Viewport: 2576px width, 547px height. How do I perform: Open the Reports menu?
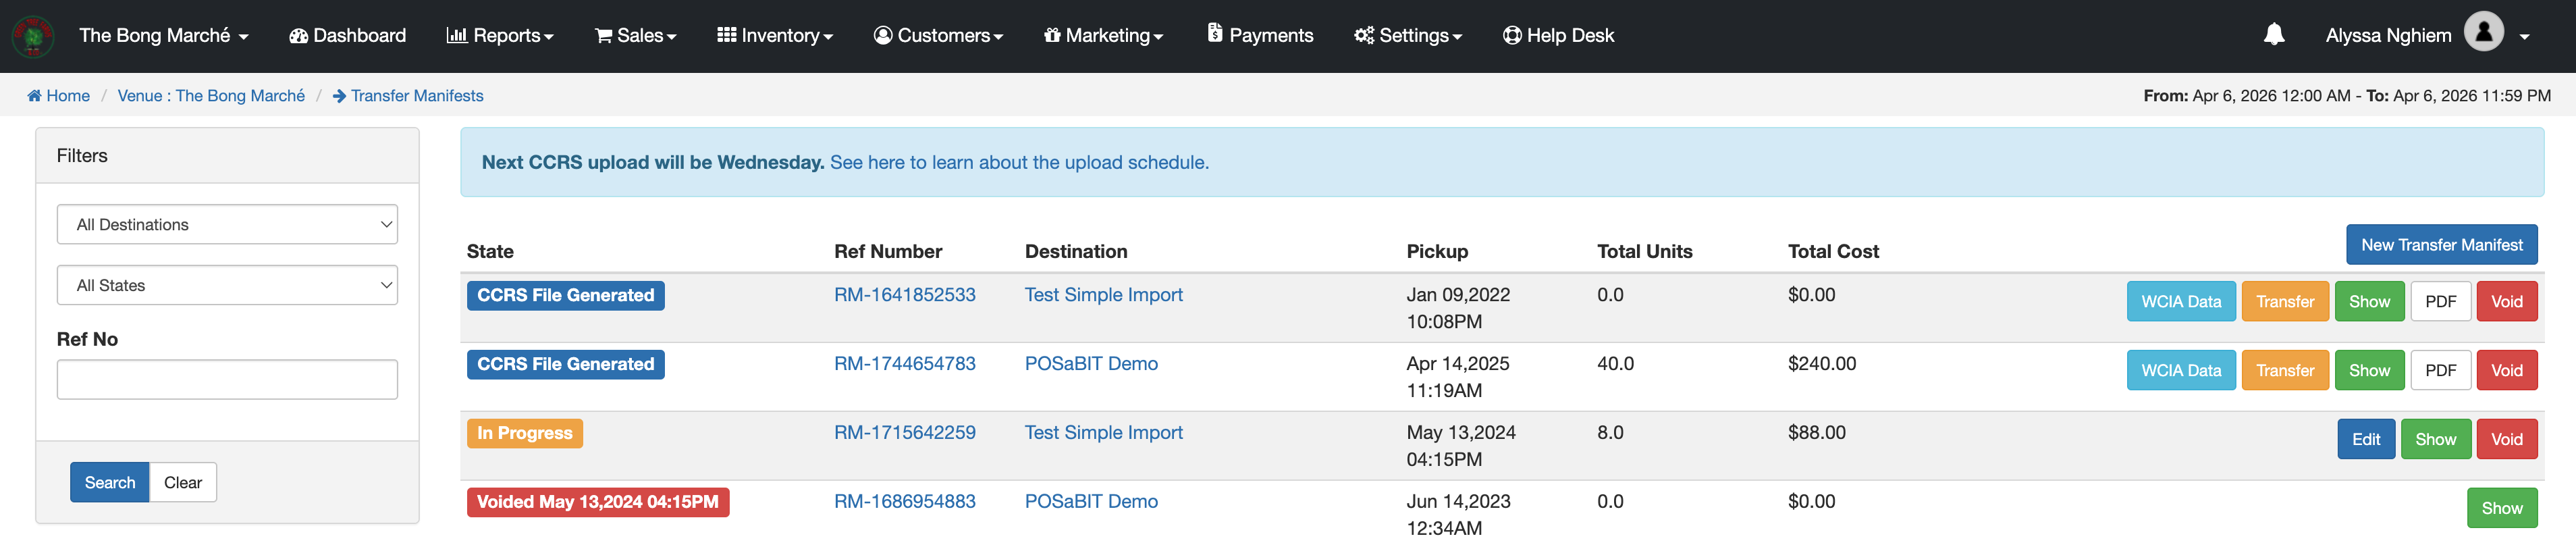click(x=499, y=36)
